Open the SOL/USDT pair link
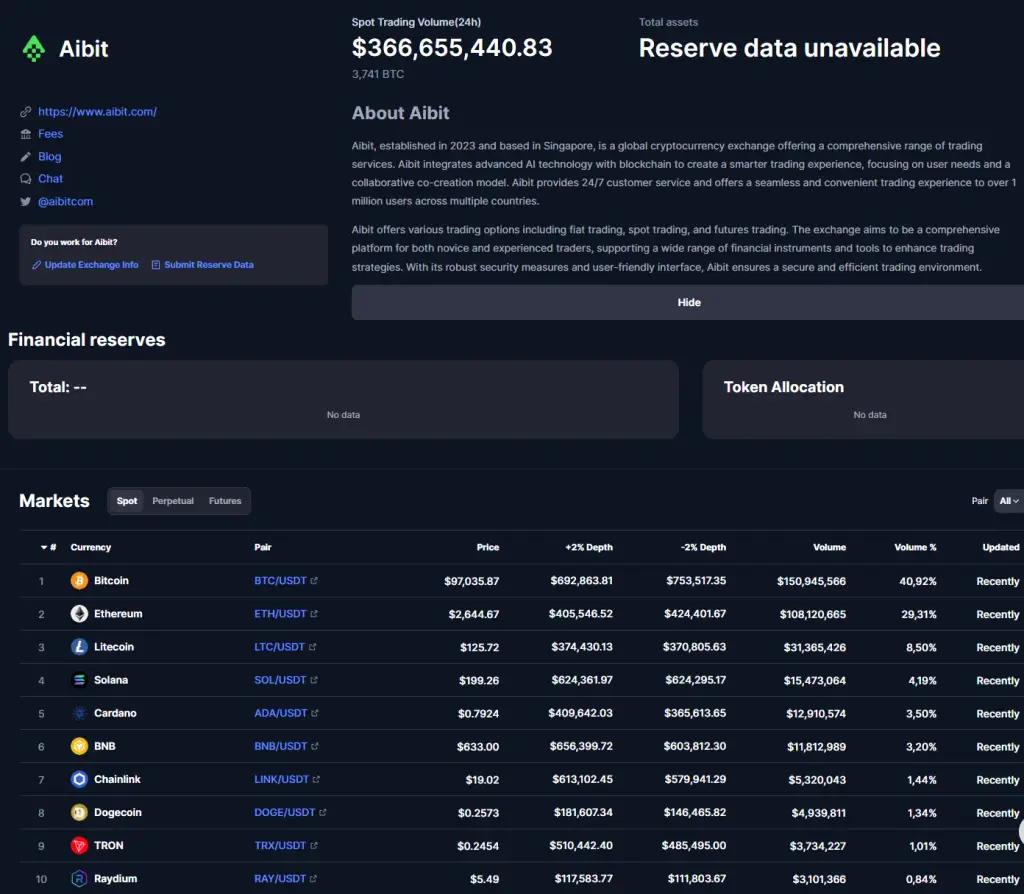This screenshot has height=894, width=1024. [x=280, y=680]
